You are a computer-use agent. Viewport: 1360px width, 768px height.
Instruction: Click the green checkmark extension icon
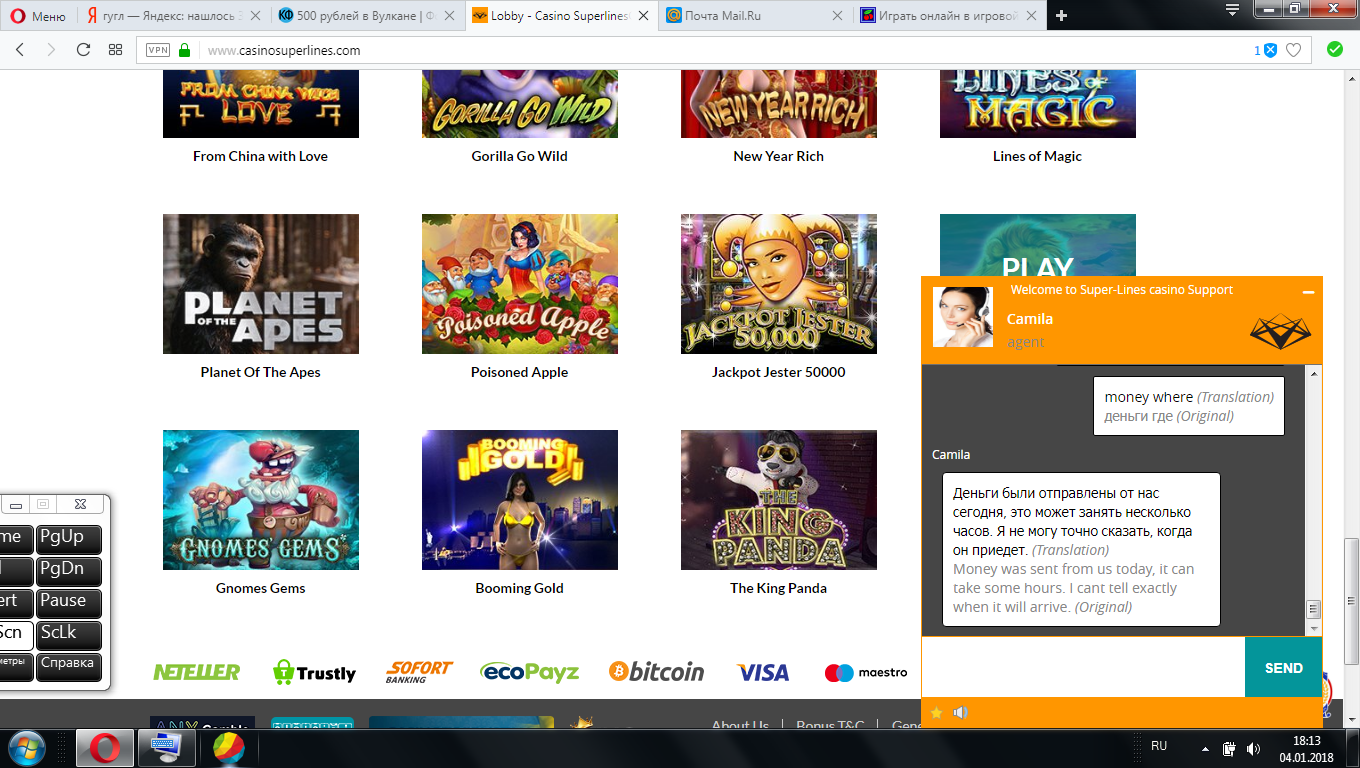tap(1335, 49)
